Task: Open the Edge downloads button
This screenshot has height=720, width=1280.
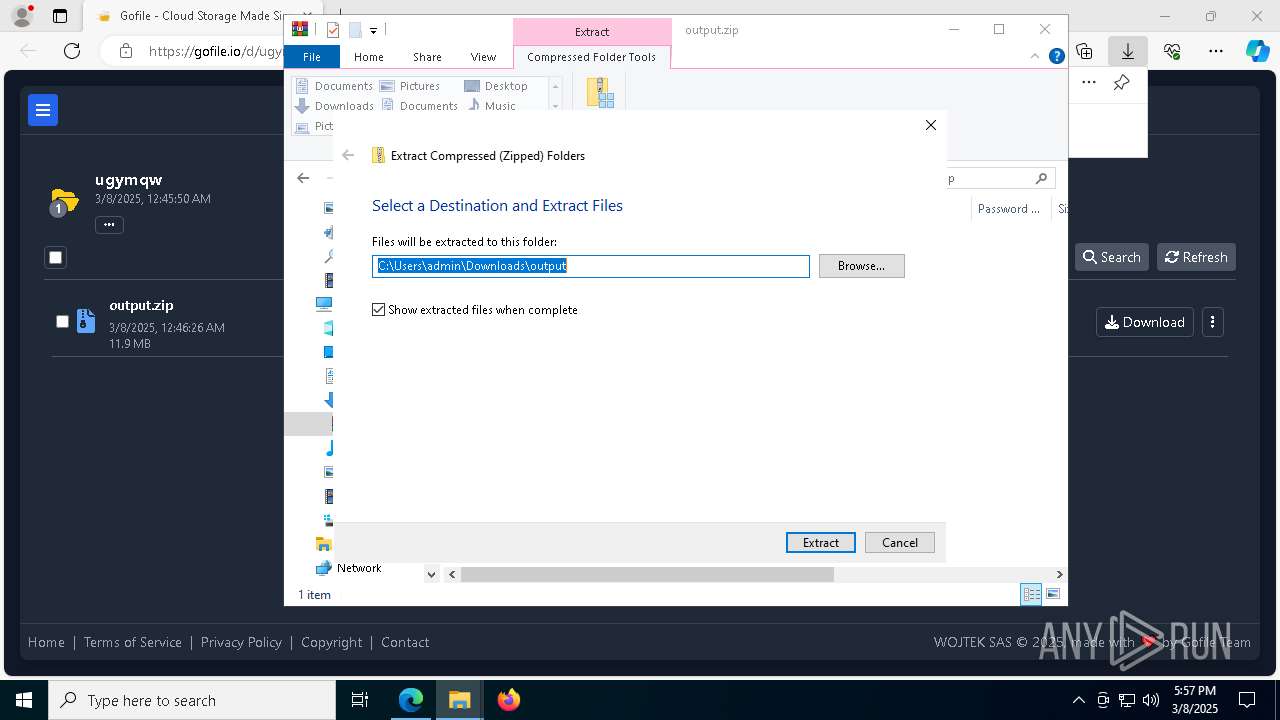Action: (1128, 50)
